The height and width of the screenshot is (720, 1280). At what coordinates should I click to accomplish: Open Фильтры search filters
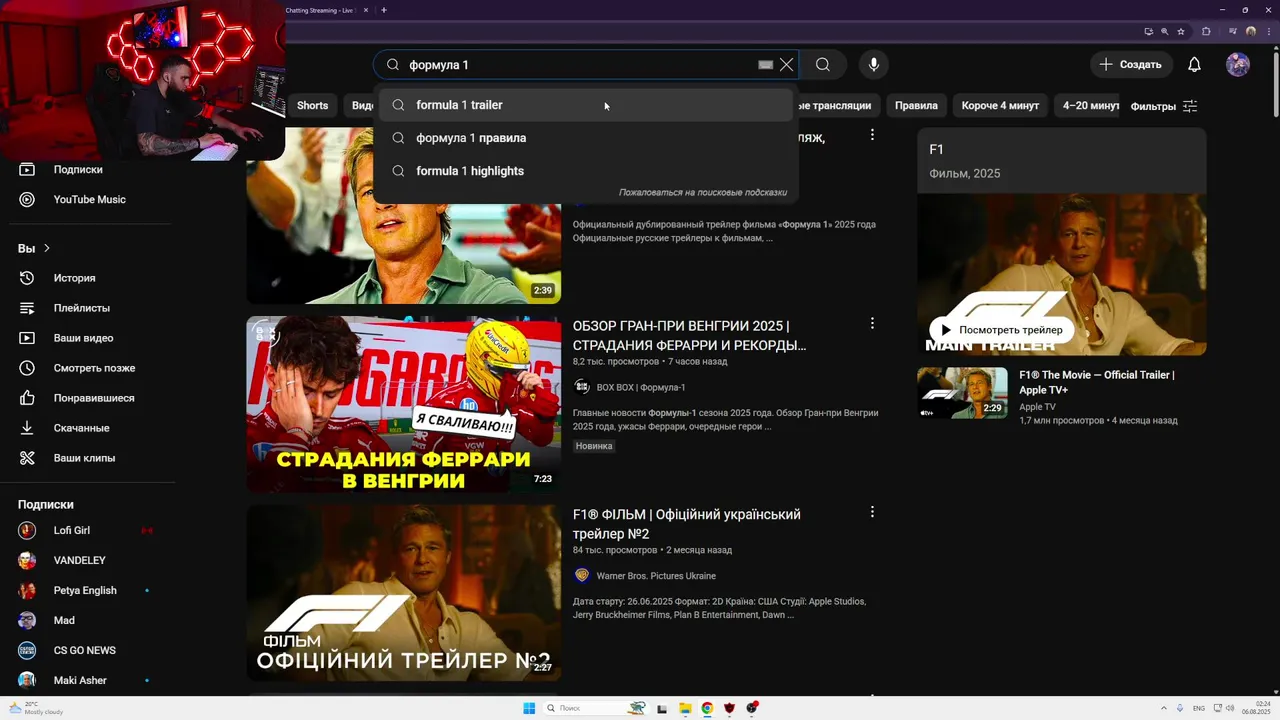pyautogui.click(x=1164, y=106)
